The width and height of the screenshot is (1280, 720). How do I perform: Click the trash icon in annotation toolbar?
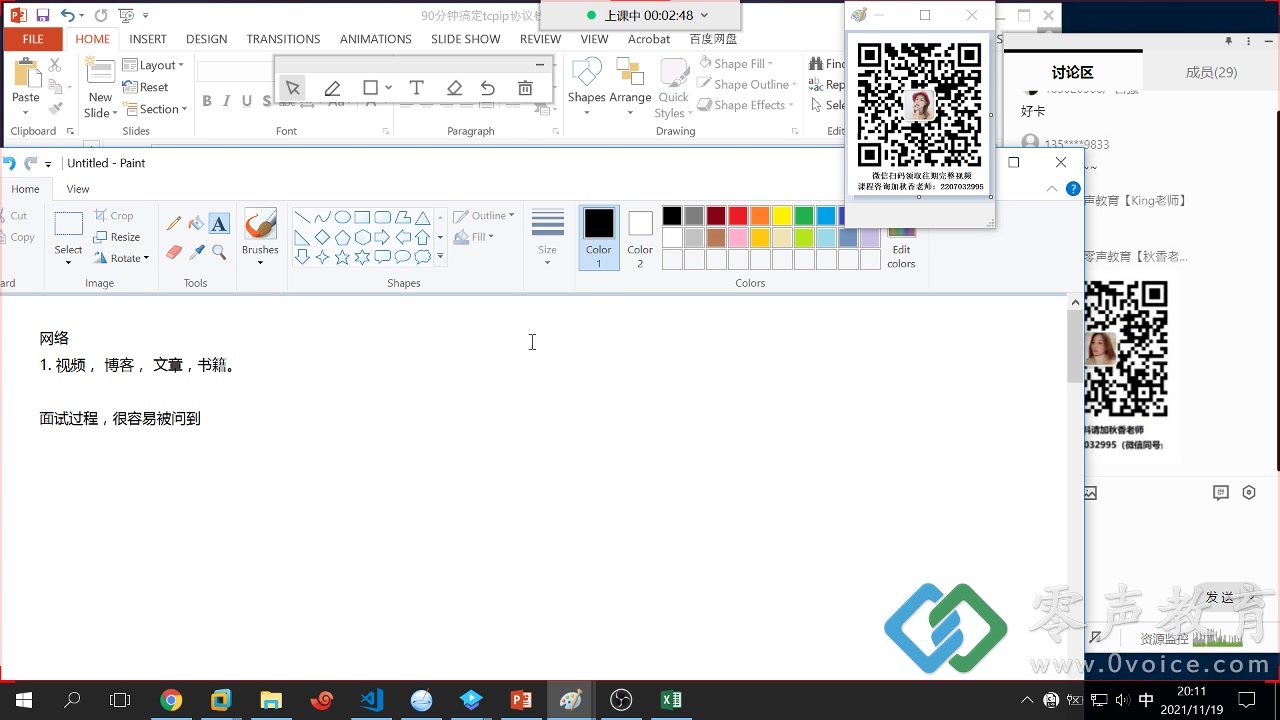(525, 88)
